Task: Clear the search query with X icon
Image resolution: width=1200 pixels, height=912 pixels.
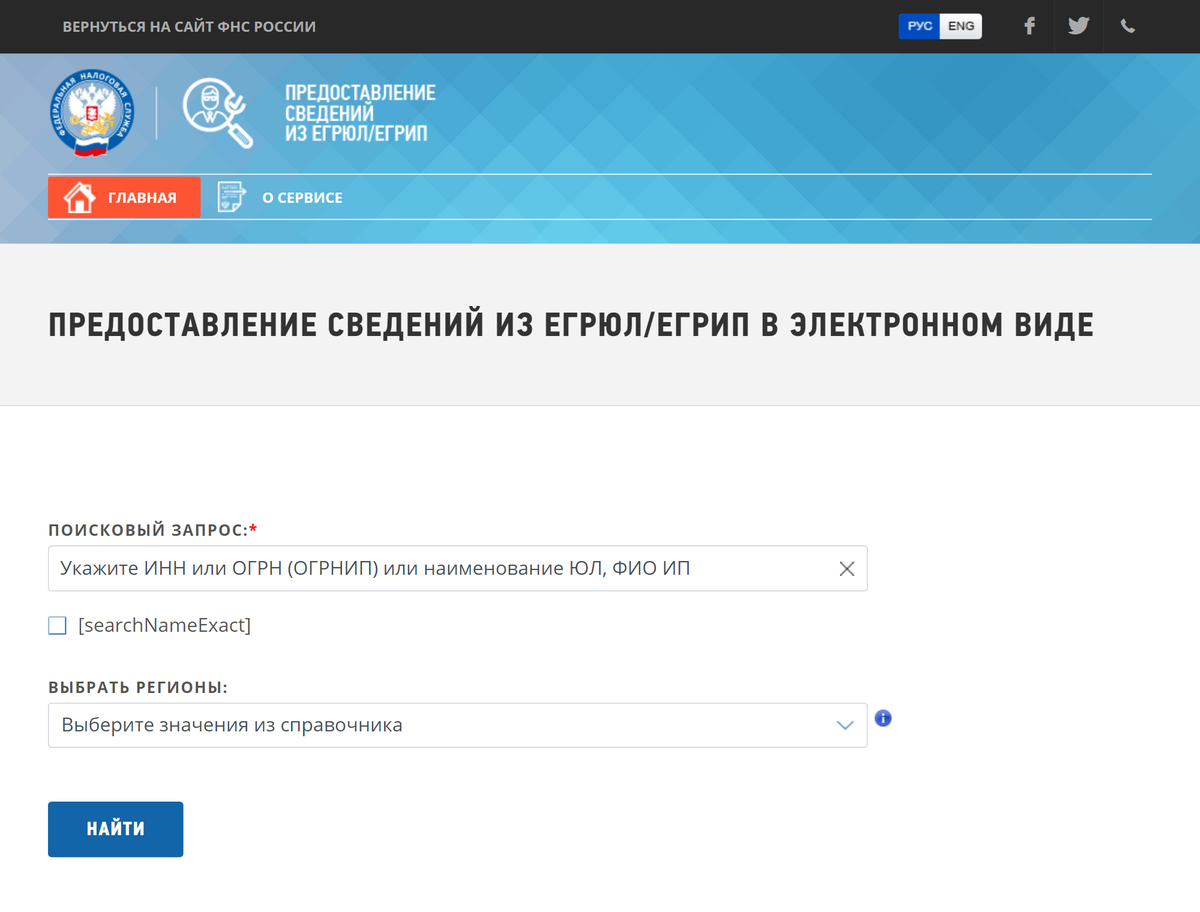Action: [x=847, y=569]
